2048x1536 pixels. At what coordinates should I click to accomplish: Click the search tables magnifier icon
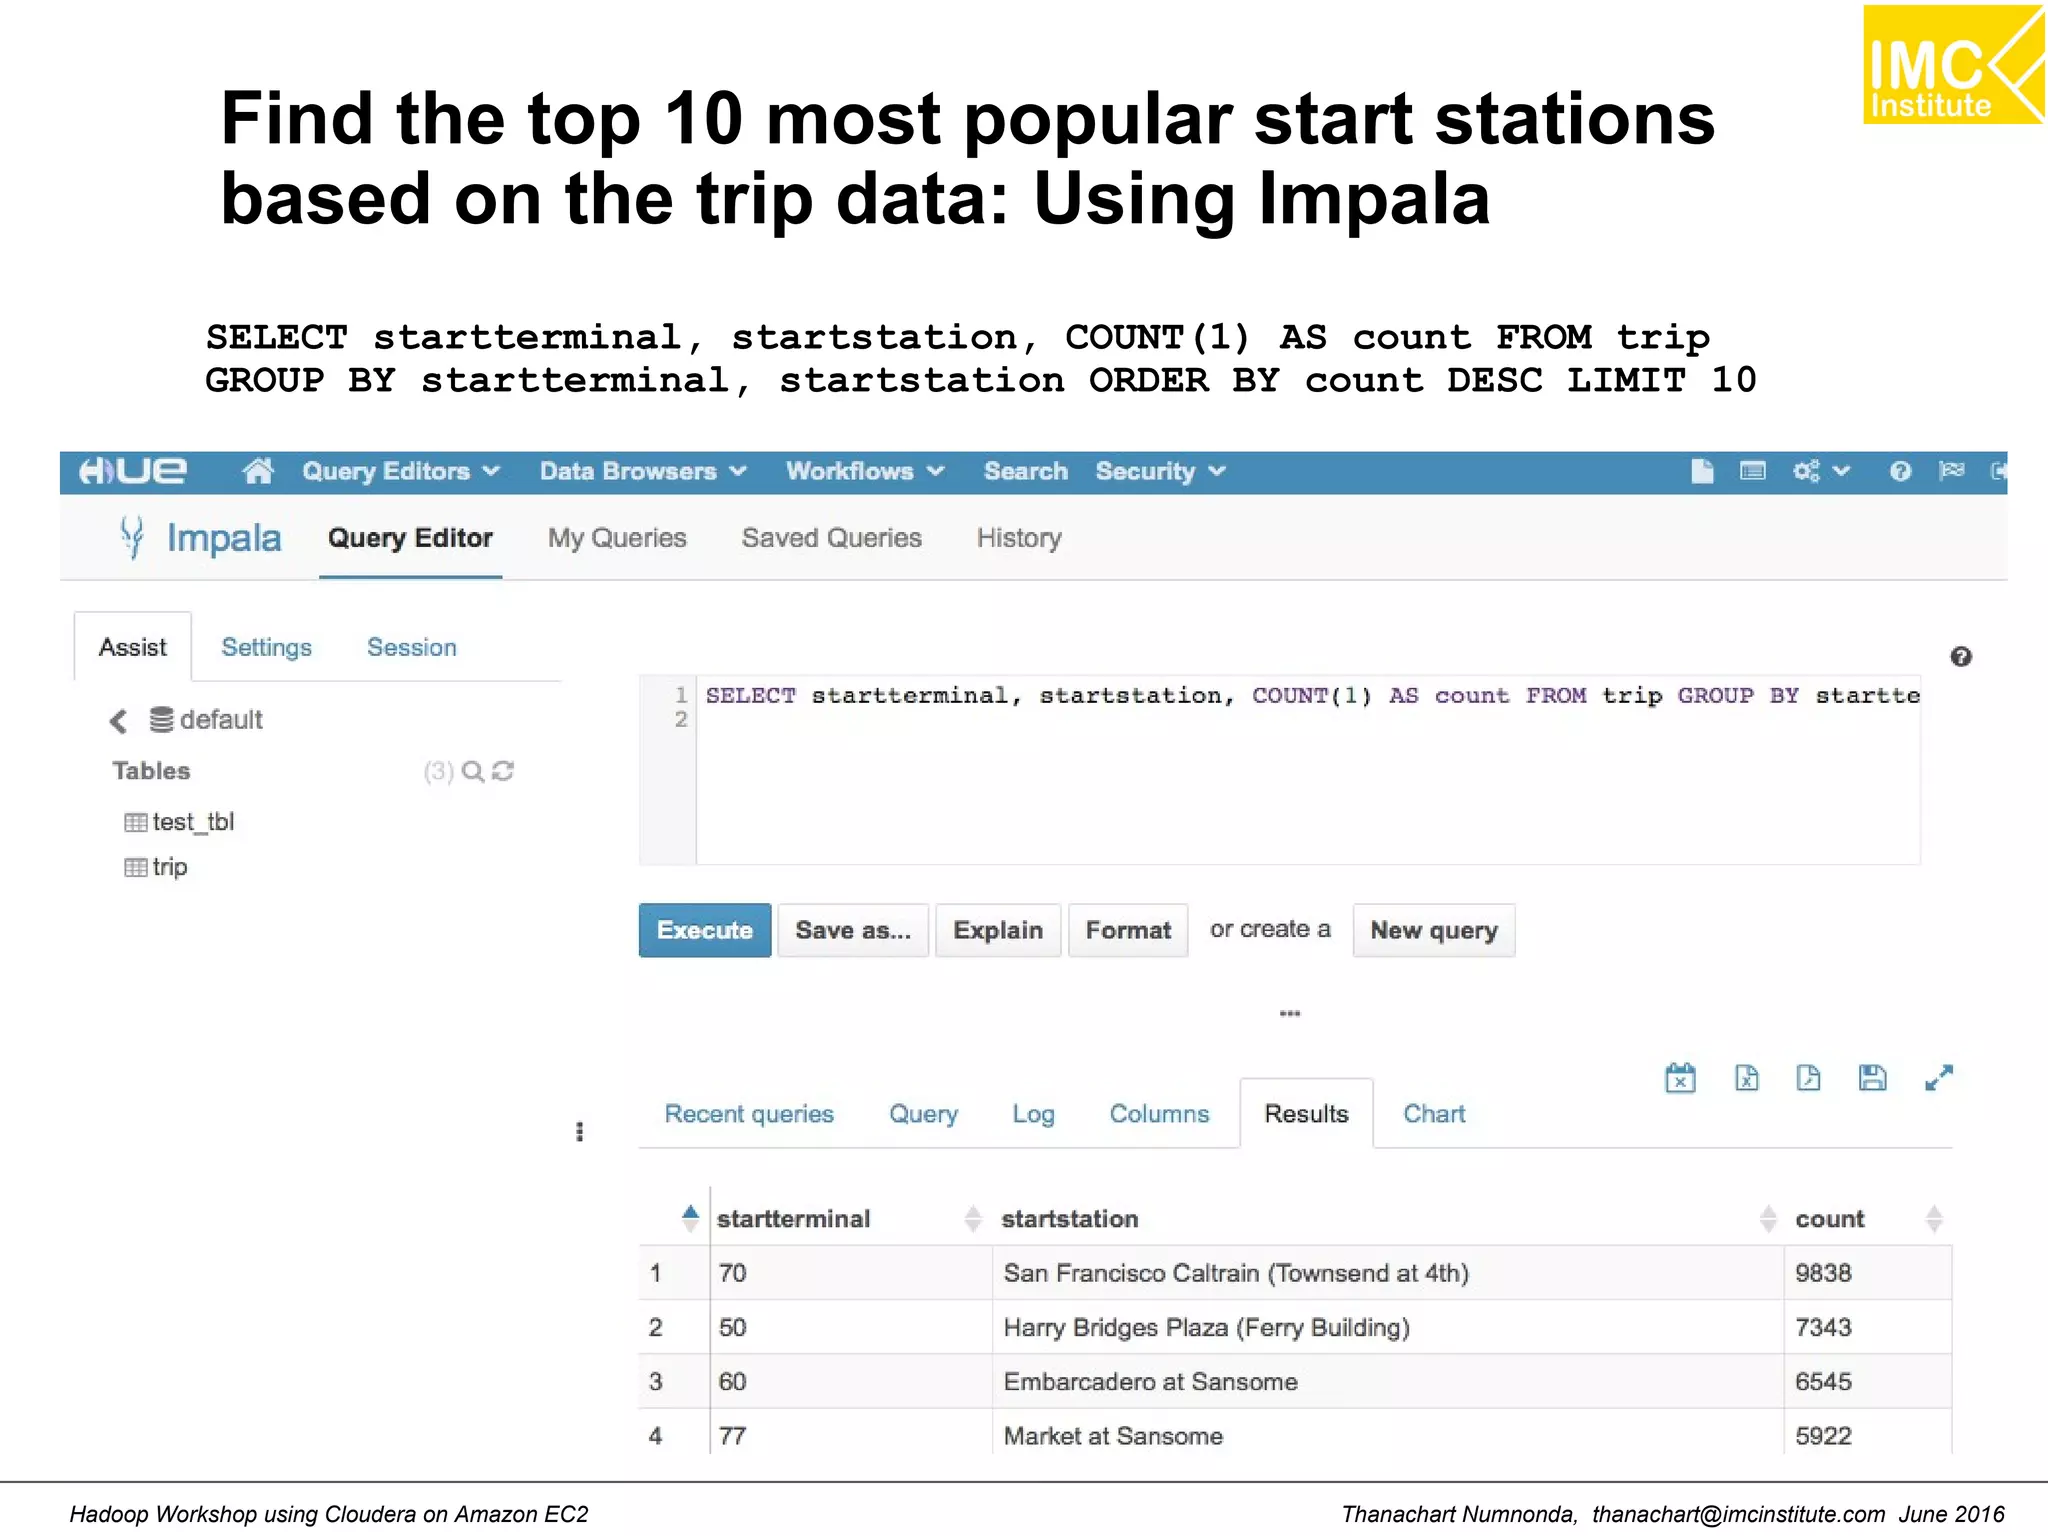(473, 771)
